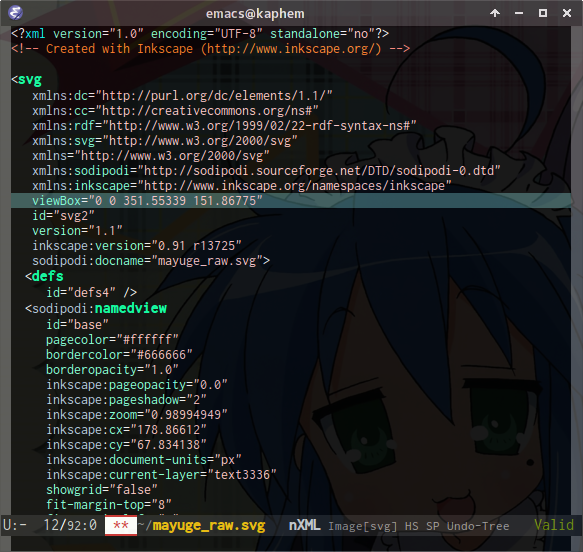The image size is (583, 552).
Task: Click the minibuffer echo area at bottom
Action: pyautogui.click(x=292, y=544)
